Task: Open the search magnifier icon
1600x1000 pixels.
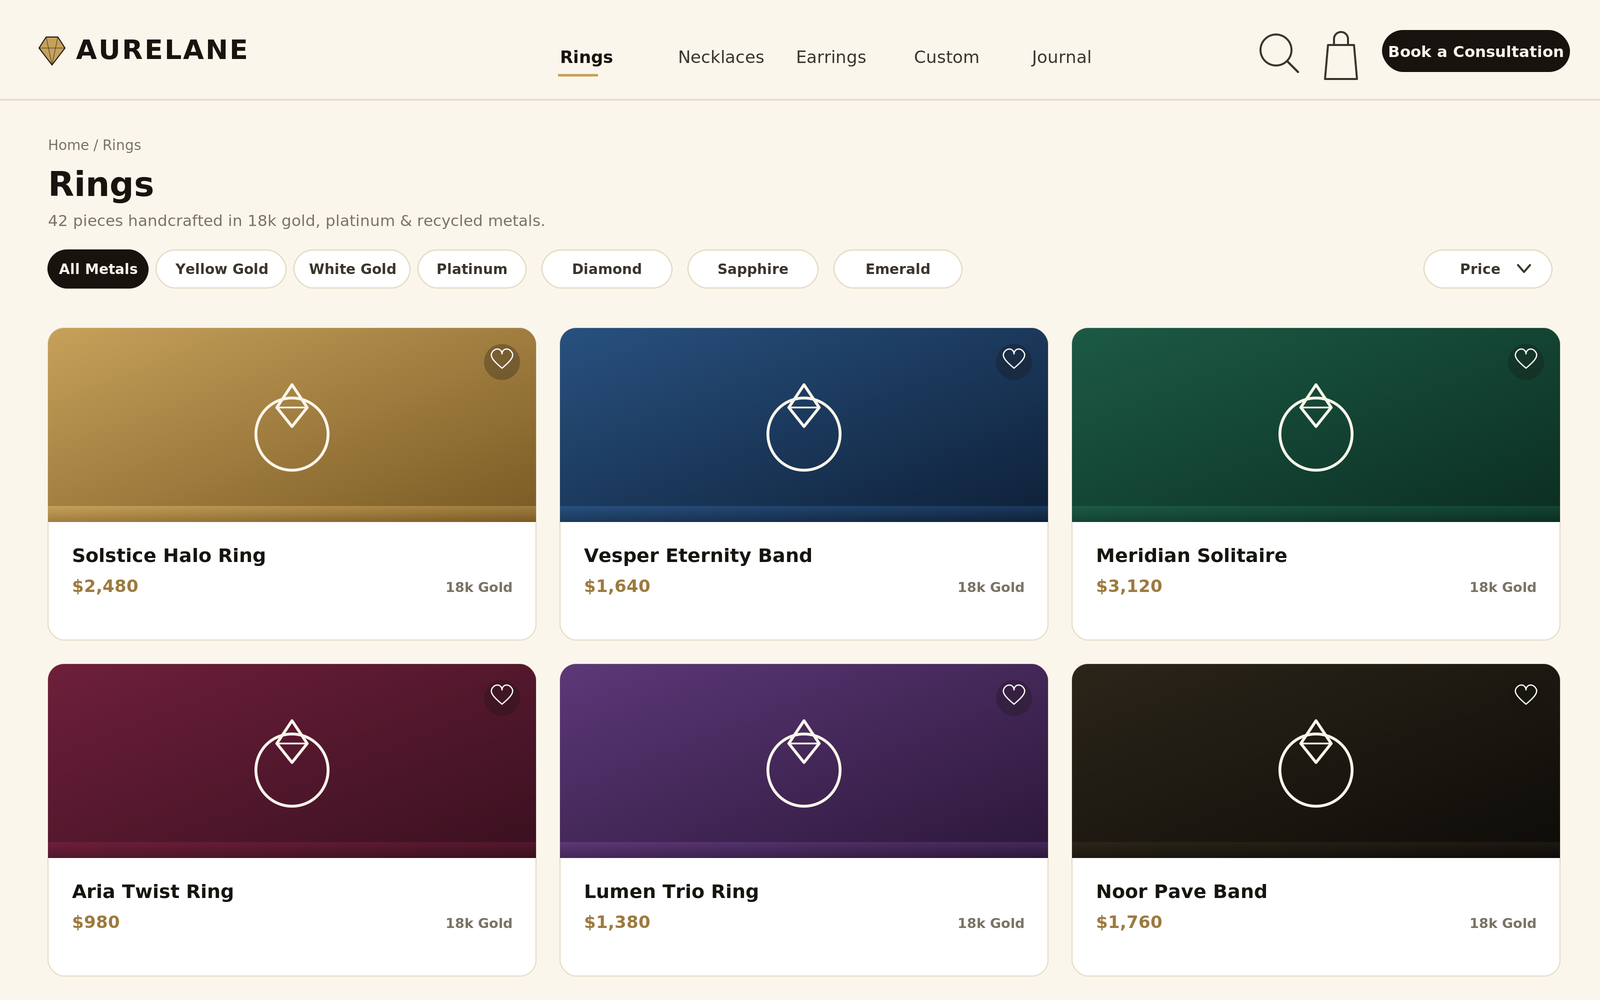Action: click(x=1279, y=53)
